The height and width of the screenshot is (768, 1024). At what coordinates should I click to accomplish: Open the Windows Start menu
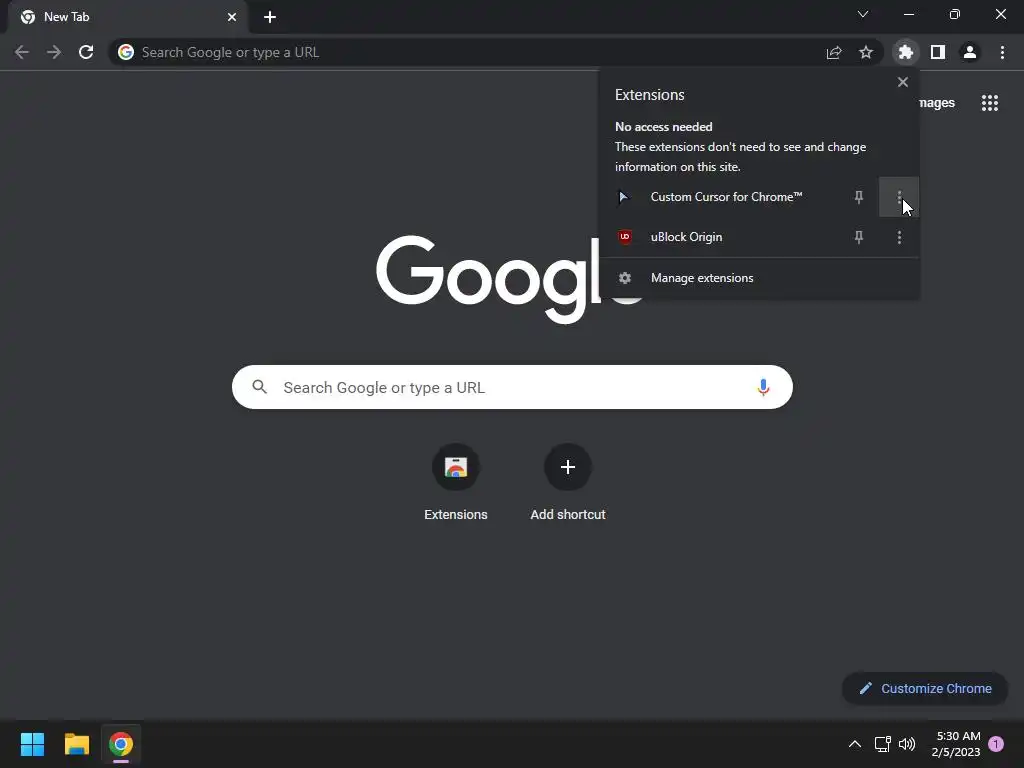coord(32,744)
